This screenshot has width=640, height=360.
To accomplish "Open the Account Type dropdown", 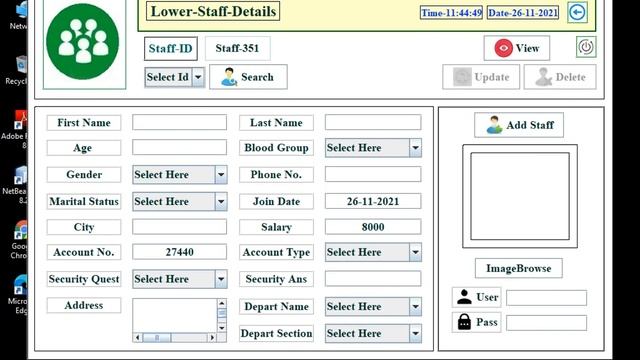I will pyautogui.click(x=373, y=252).
